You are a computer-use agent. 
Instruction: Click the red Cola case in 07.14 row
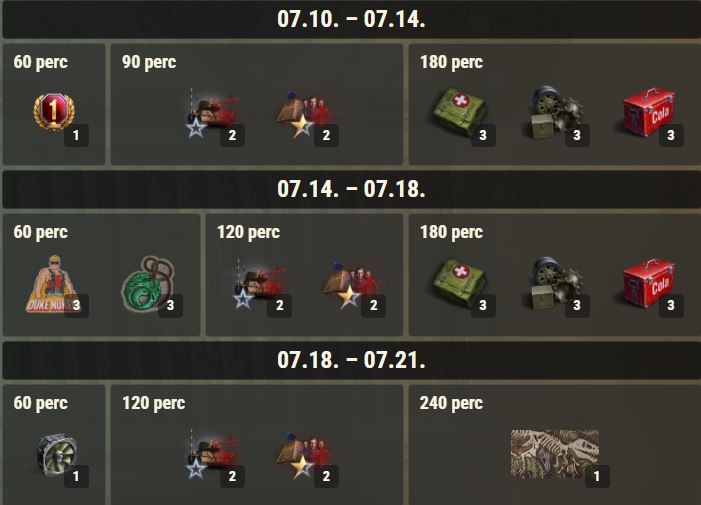[x=649, y=283]
